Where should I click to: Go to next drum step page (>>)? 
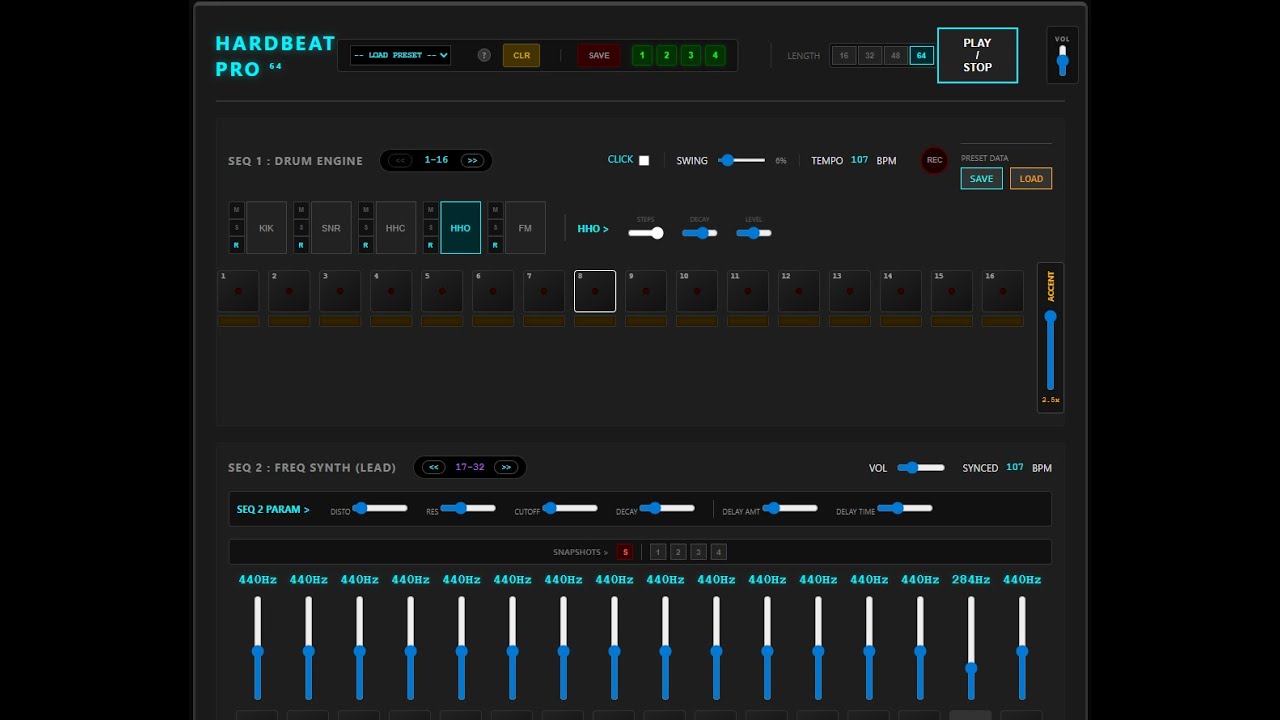(x=472, y=160)
